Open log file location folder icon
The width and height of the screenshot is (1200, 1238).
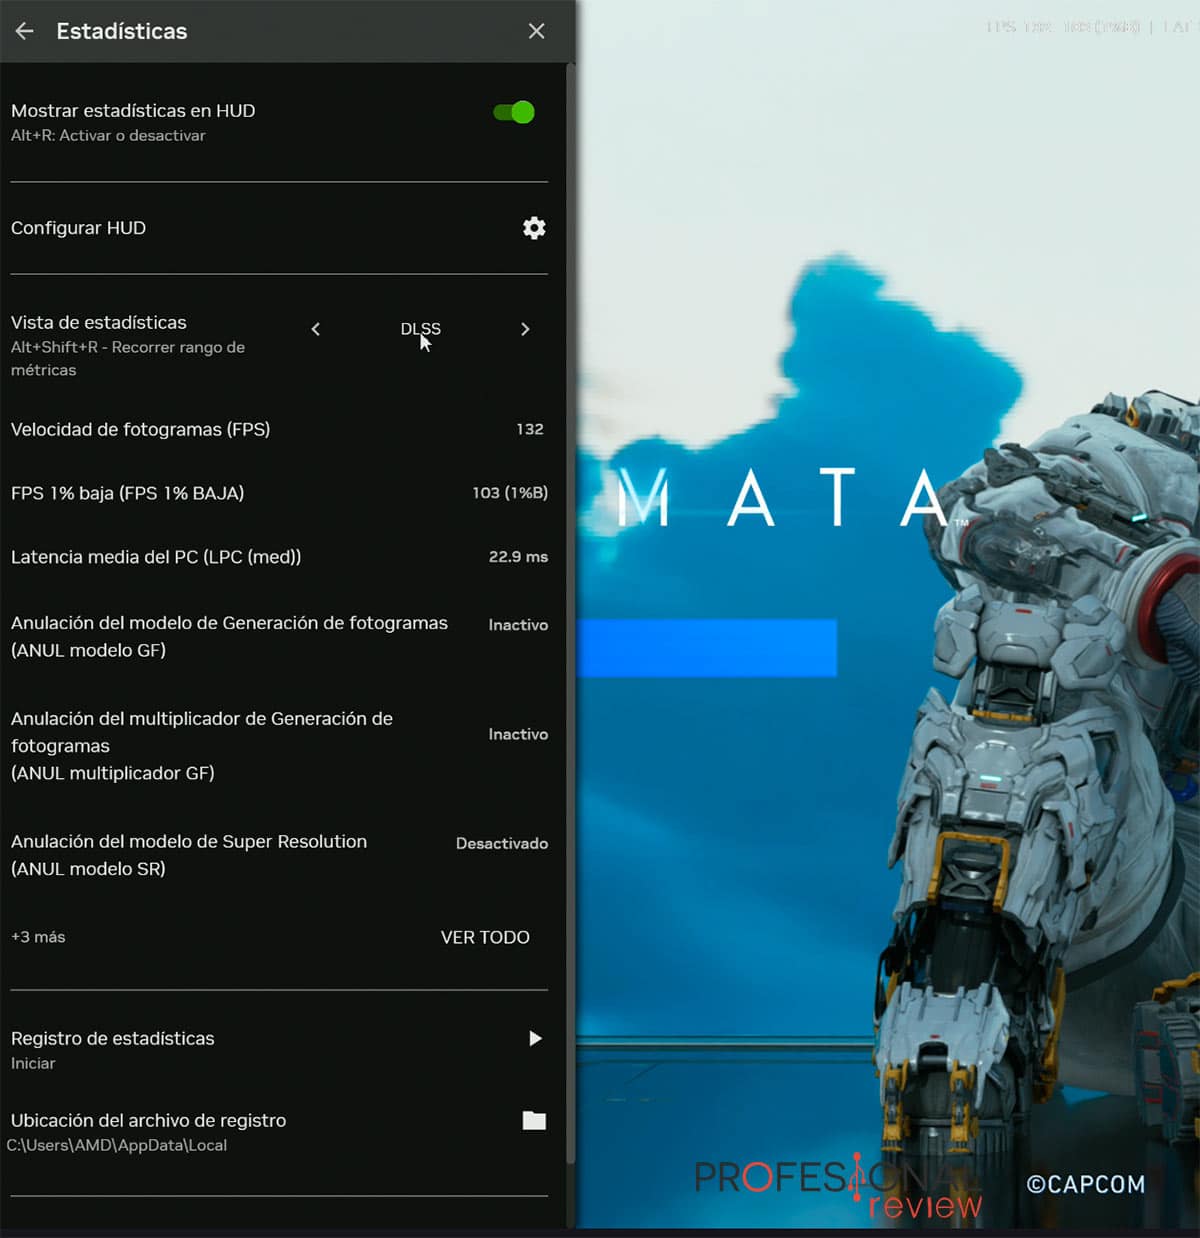534,1120
